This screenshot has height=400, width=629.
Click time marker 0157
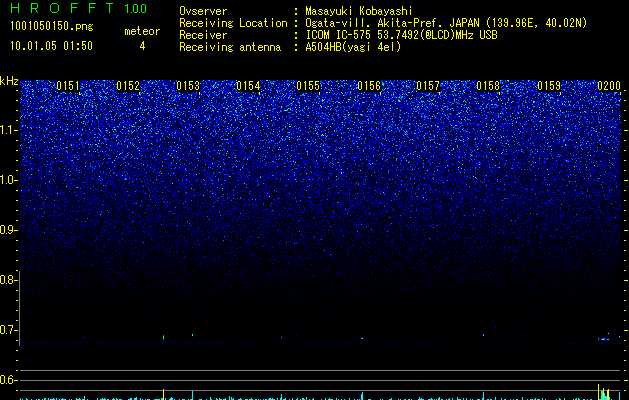pyautogui.click(x=428, y=86)
